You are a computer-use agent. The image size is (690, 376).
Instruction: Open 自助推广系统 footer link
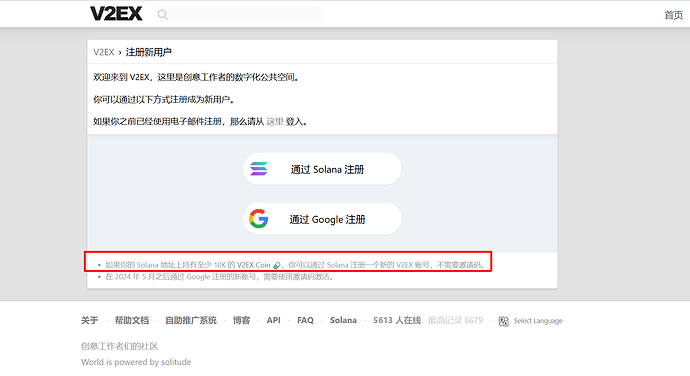tap(191, 321)
